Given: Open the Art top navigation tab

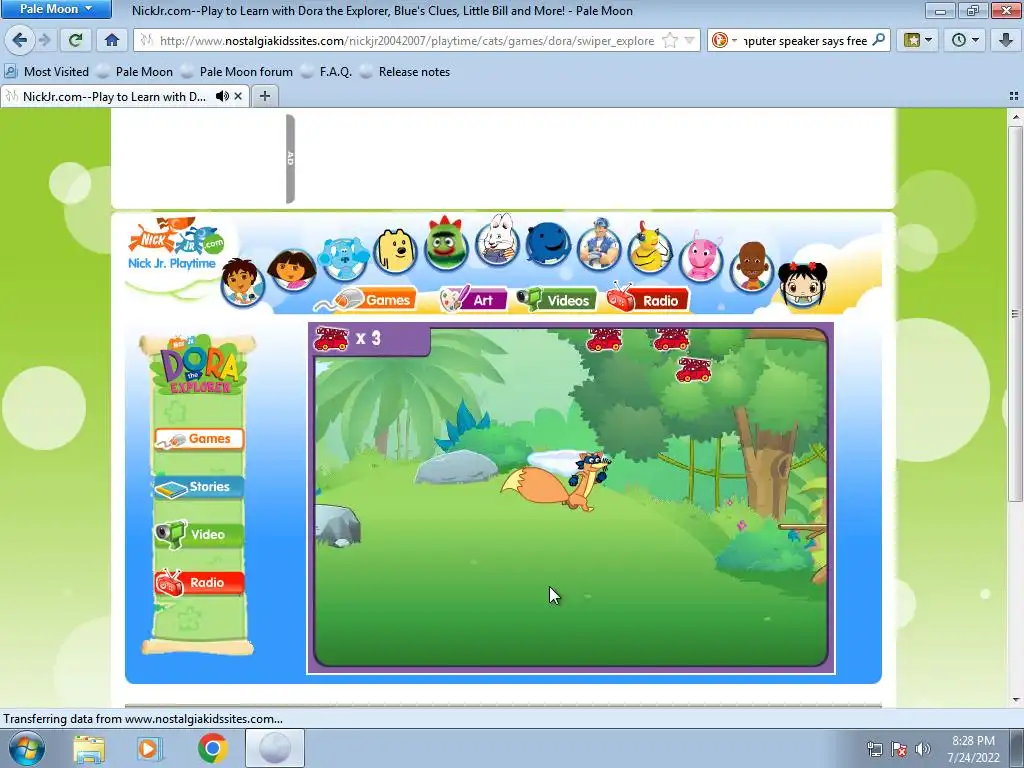Looking at the screenshot, I should [474, 300].
